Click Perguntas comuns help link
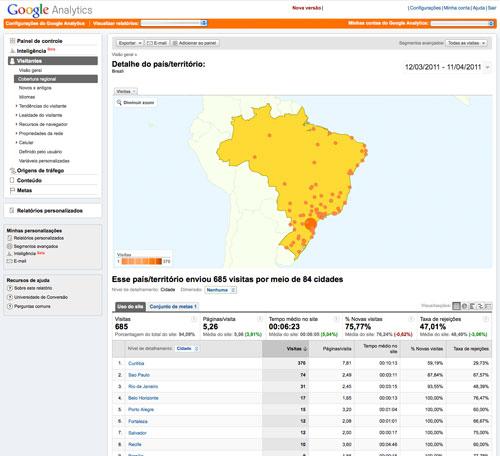 [x=32, y=306]
